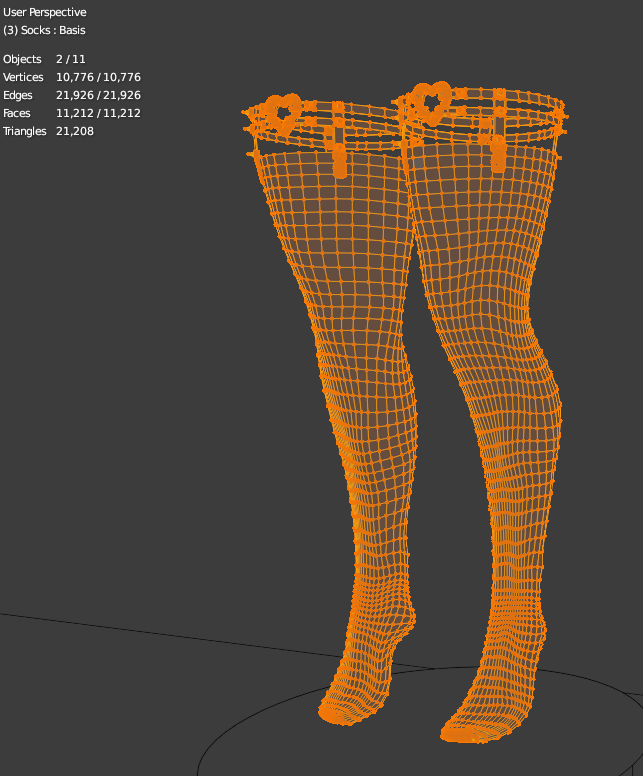Viewport: 643px width, 776px height.
Task: Click the garter clip on the left sock
Action: tap(340, 159)
